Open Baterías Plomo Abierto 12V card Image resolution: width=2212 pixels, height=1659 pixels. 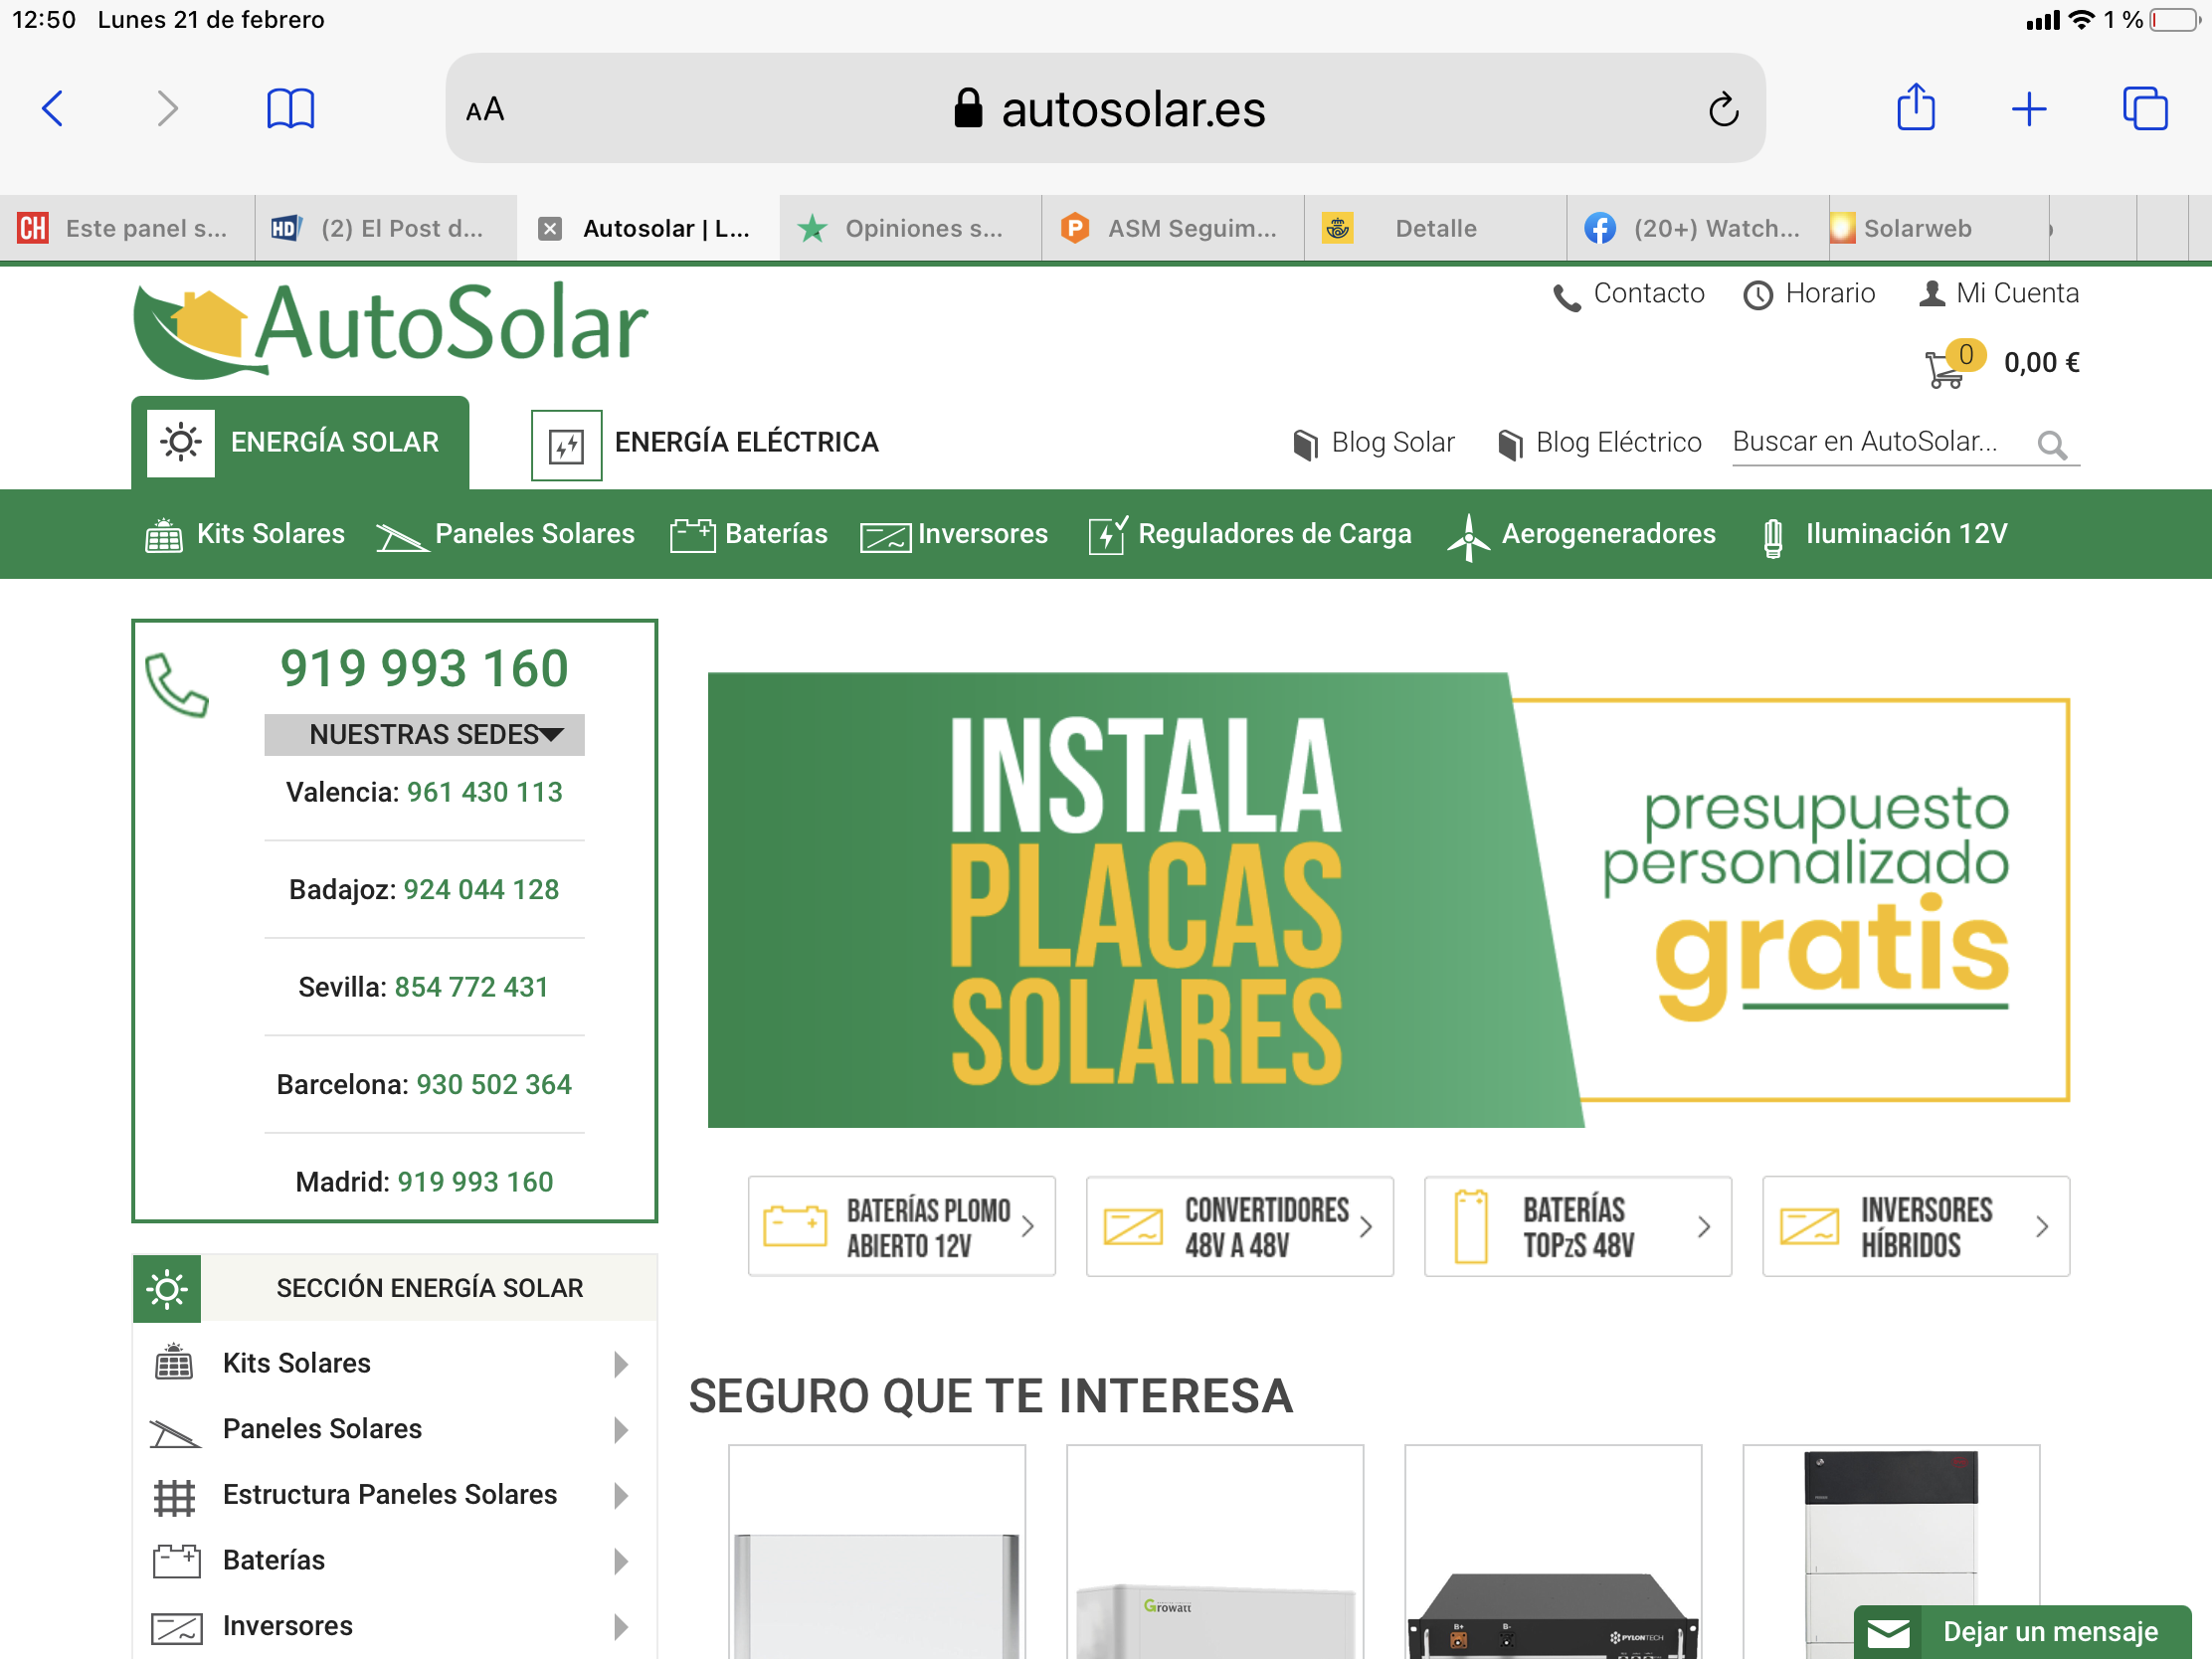pos(901,1226)
